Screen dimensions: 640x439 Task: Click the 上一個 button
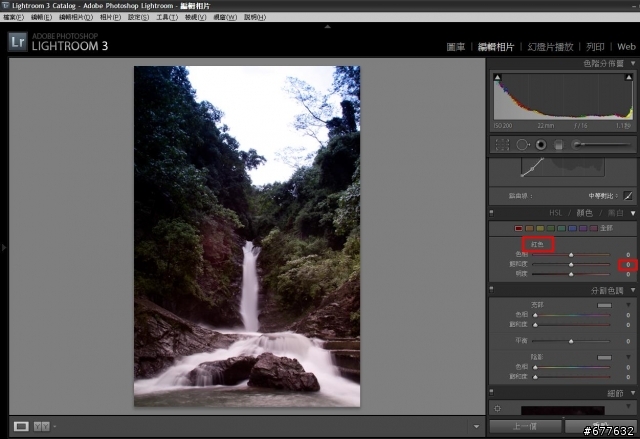525,427
